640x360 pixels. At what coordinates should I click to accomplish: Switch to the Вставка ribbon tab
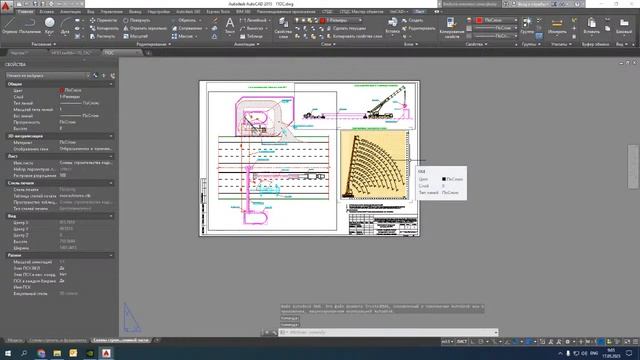click(47, 12)
